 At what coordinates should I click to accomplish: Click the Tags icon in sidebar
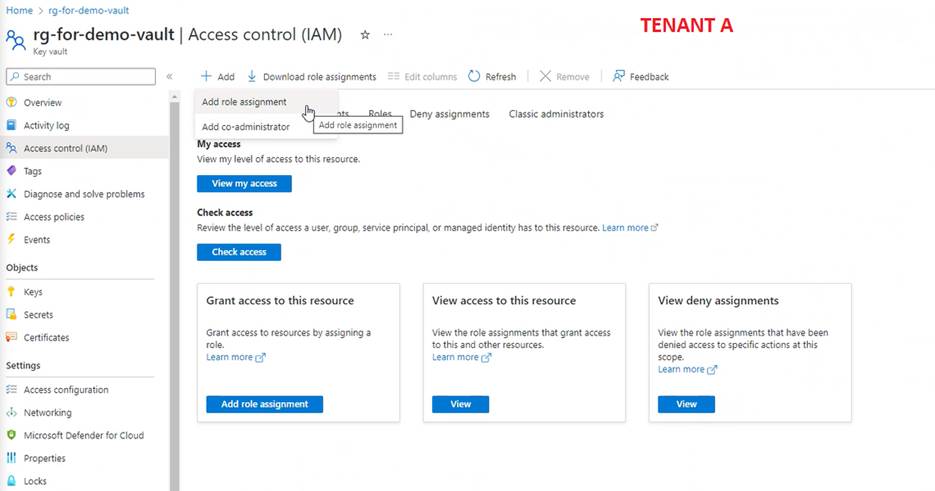click(11, 171)
